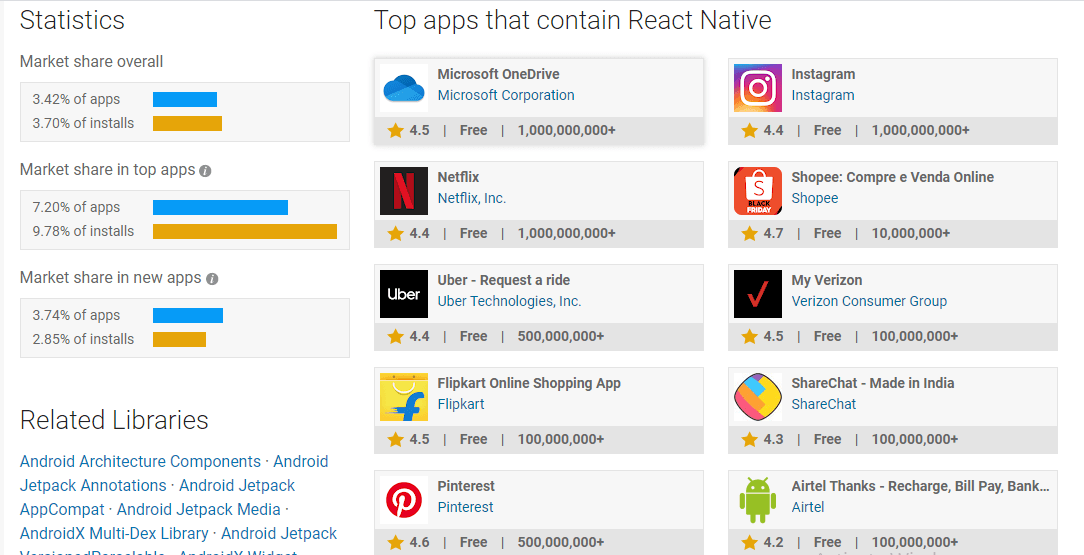Screen dimensions: 1084x555
Task: Click the blue top apps share bar
Action: [x=220, y=207]
